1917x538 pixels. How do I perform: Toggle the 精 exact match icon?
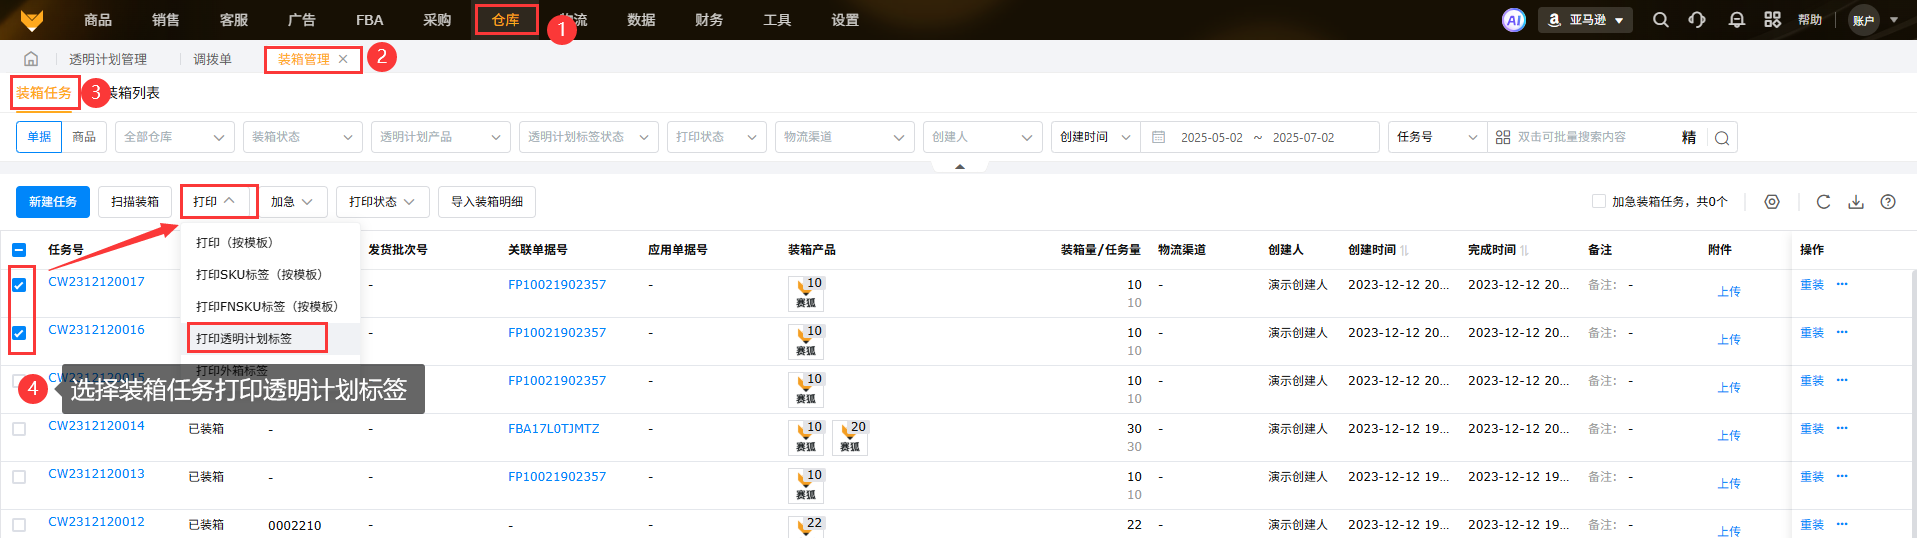[x=1689, y=137]
